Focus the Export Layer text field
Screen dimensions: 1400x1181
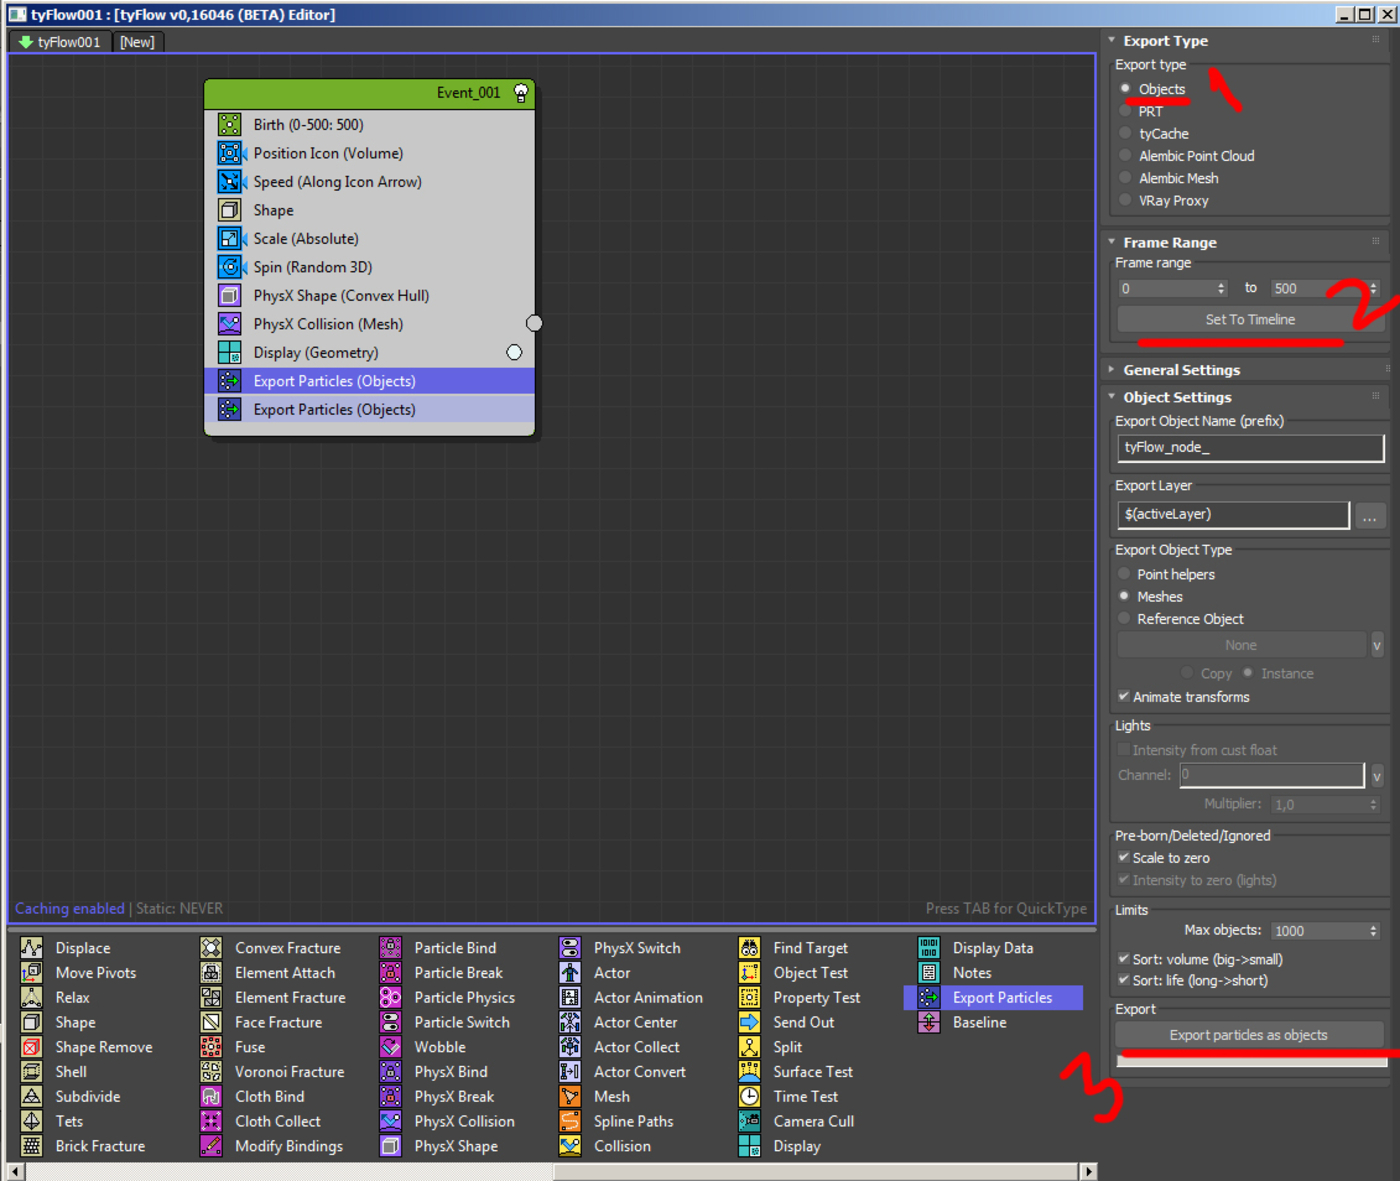1233,515
